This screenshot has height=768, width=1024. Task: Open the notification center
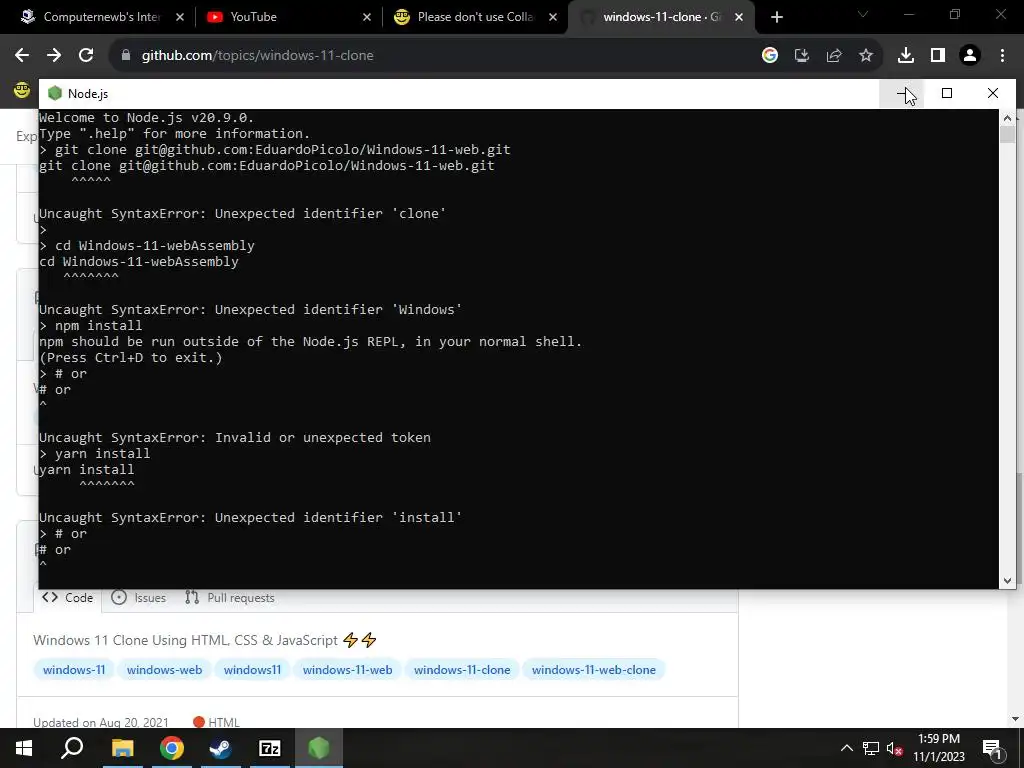click(991, 748)
